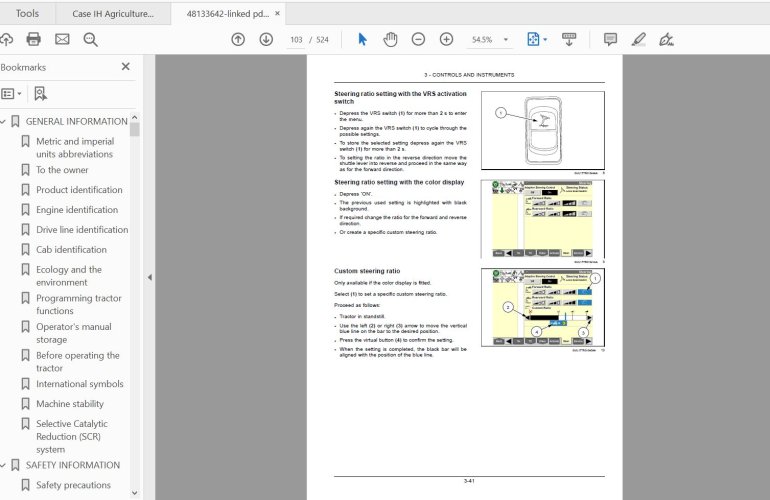
Task: Activate the selection arrow tool
Action: [x=362, y=39]
